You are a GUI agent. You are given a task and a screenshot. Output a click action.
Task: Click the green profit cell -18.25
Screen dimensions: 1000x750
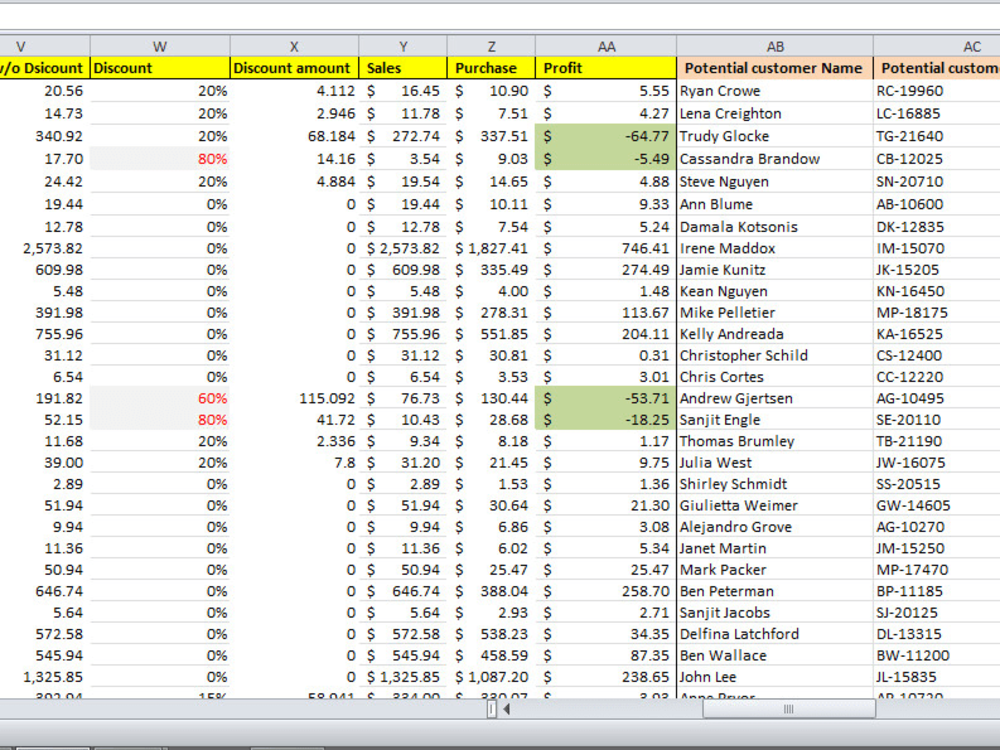point(606,420)
